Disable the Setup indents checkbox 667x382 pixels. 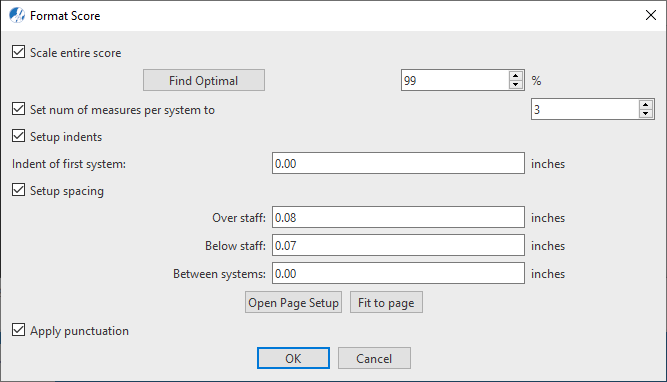pos(18,136)
